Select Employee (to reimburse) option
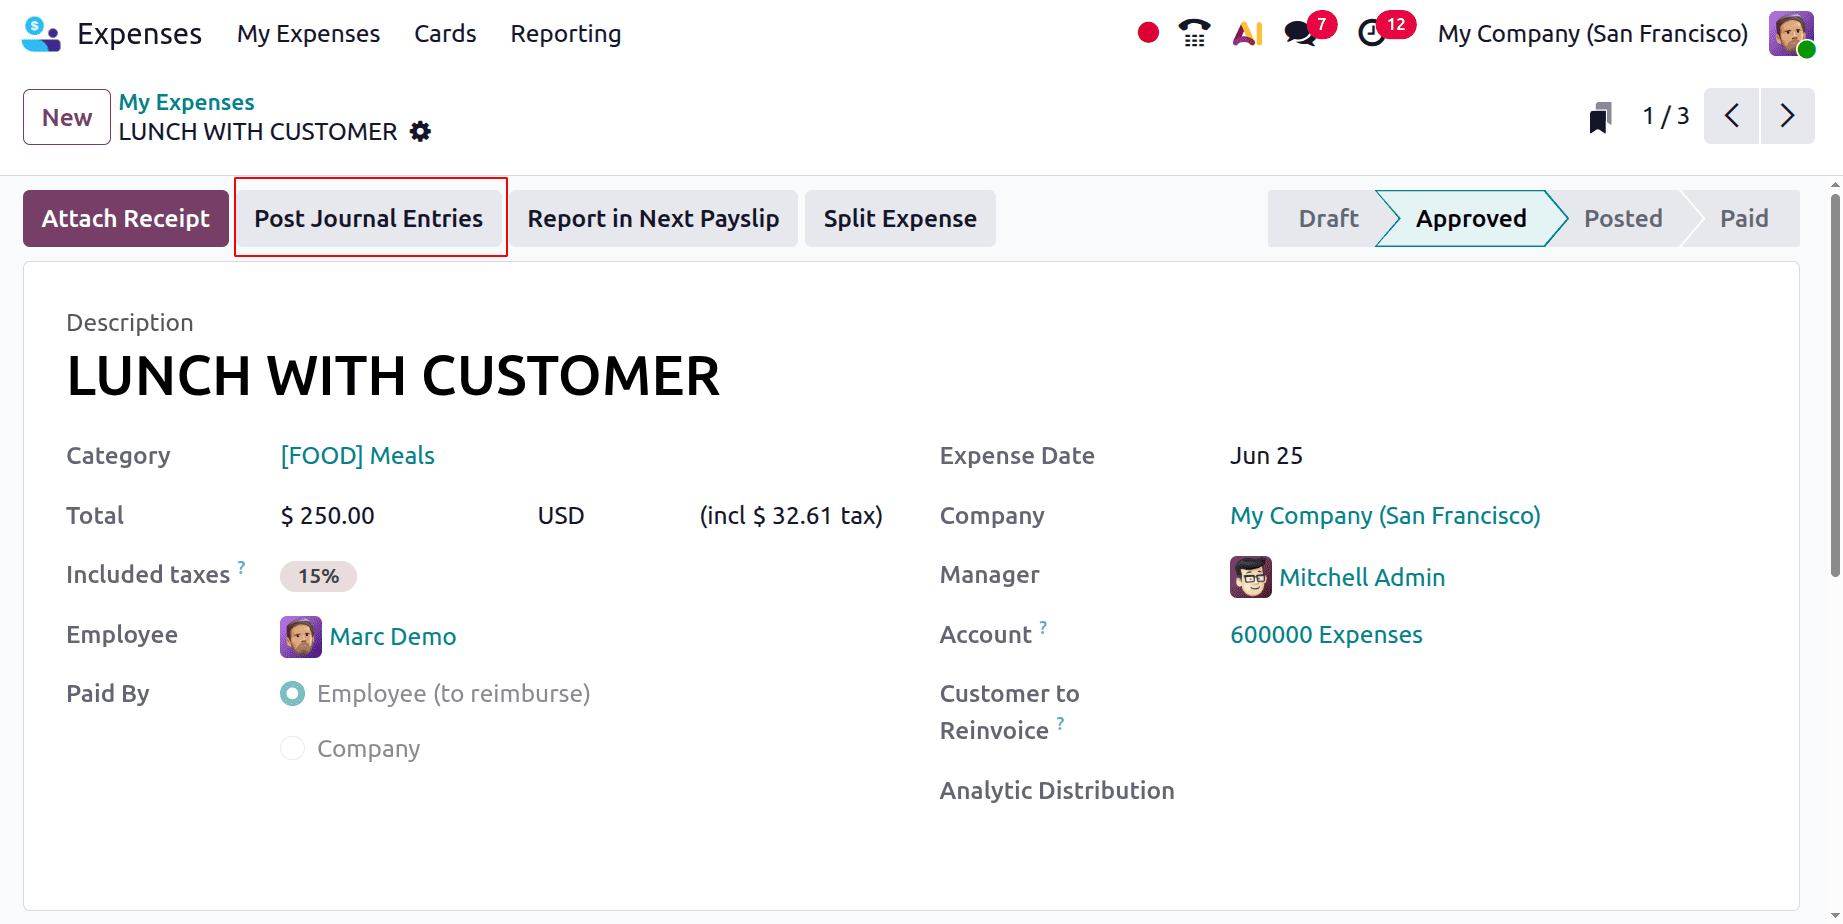 coord(292,694)
